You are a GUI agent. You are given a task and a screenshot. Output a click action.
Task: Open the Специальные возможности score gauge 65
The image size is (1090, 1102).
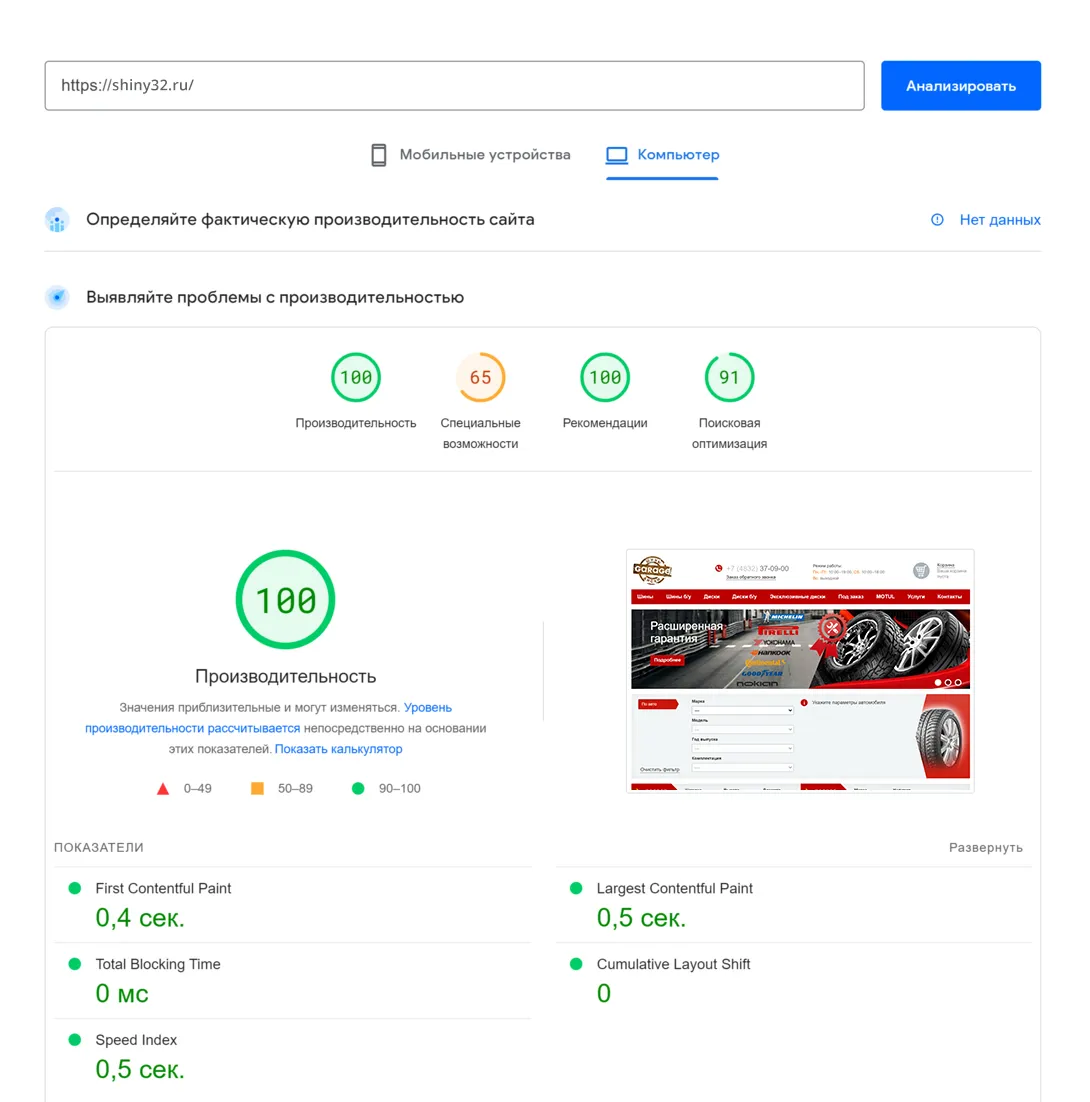(x=480, y=377)
